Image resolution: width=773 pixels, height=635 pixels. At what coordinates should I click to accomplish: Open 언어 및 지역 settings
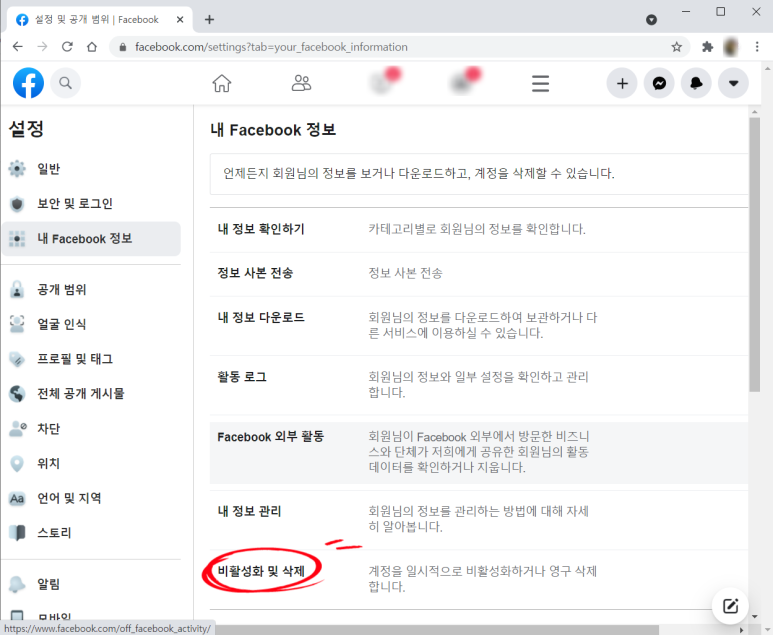pos(91,498)
